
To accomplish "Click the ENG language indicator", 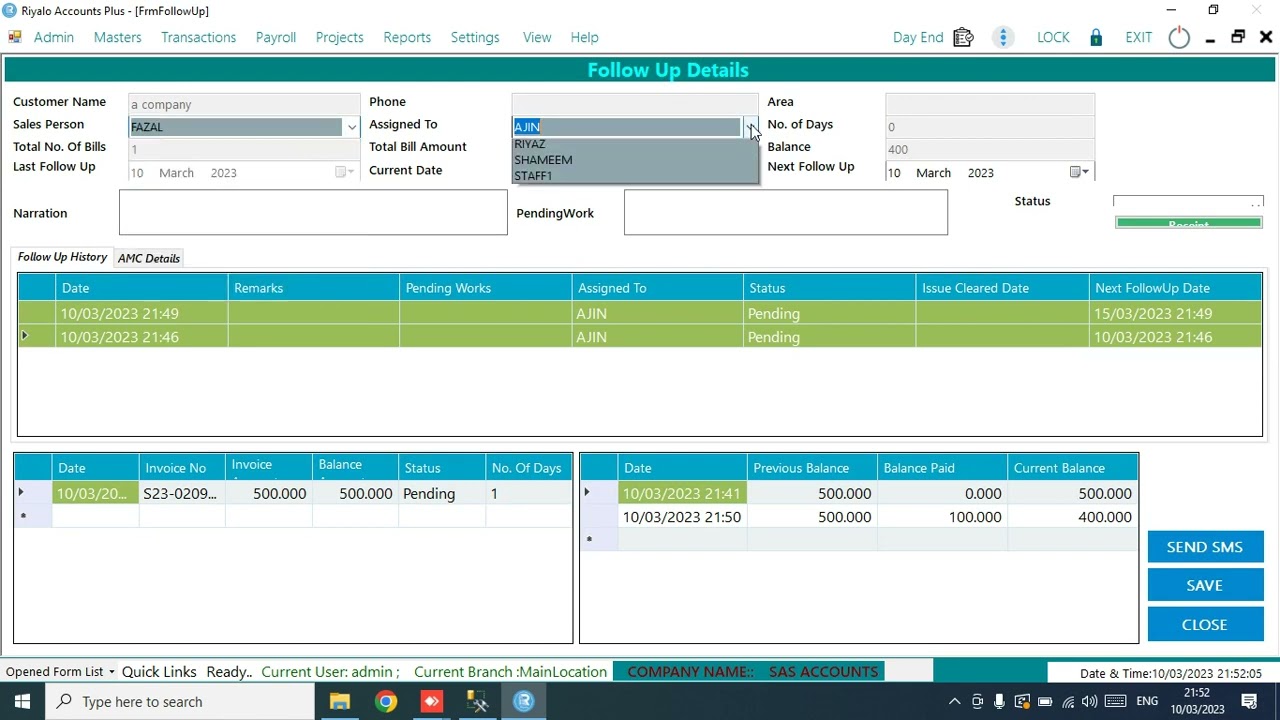I will (x=1147, y=702).
